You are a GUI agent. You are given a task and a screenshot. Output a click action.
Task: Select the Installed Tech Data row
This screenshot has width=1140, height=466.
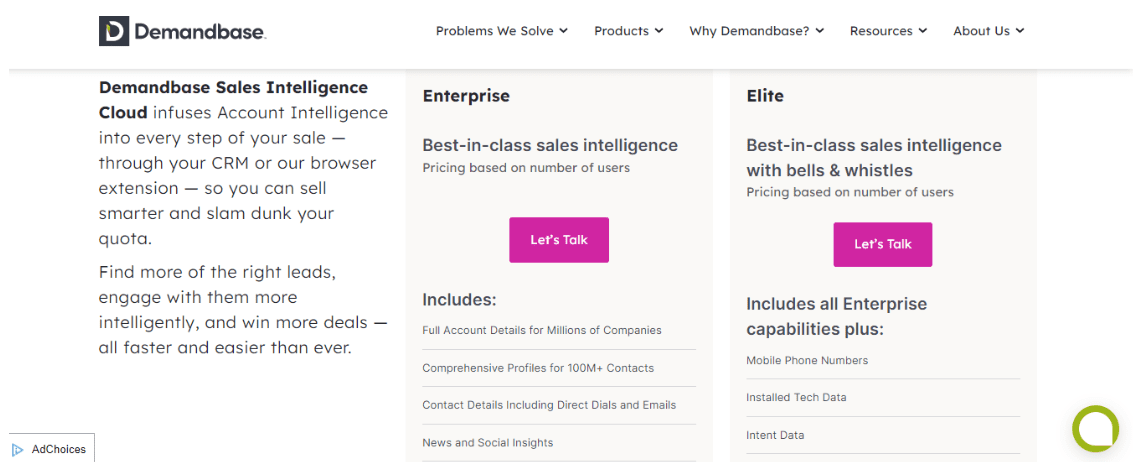(883, 398)
